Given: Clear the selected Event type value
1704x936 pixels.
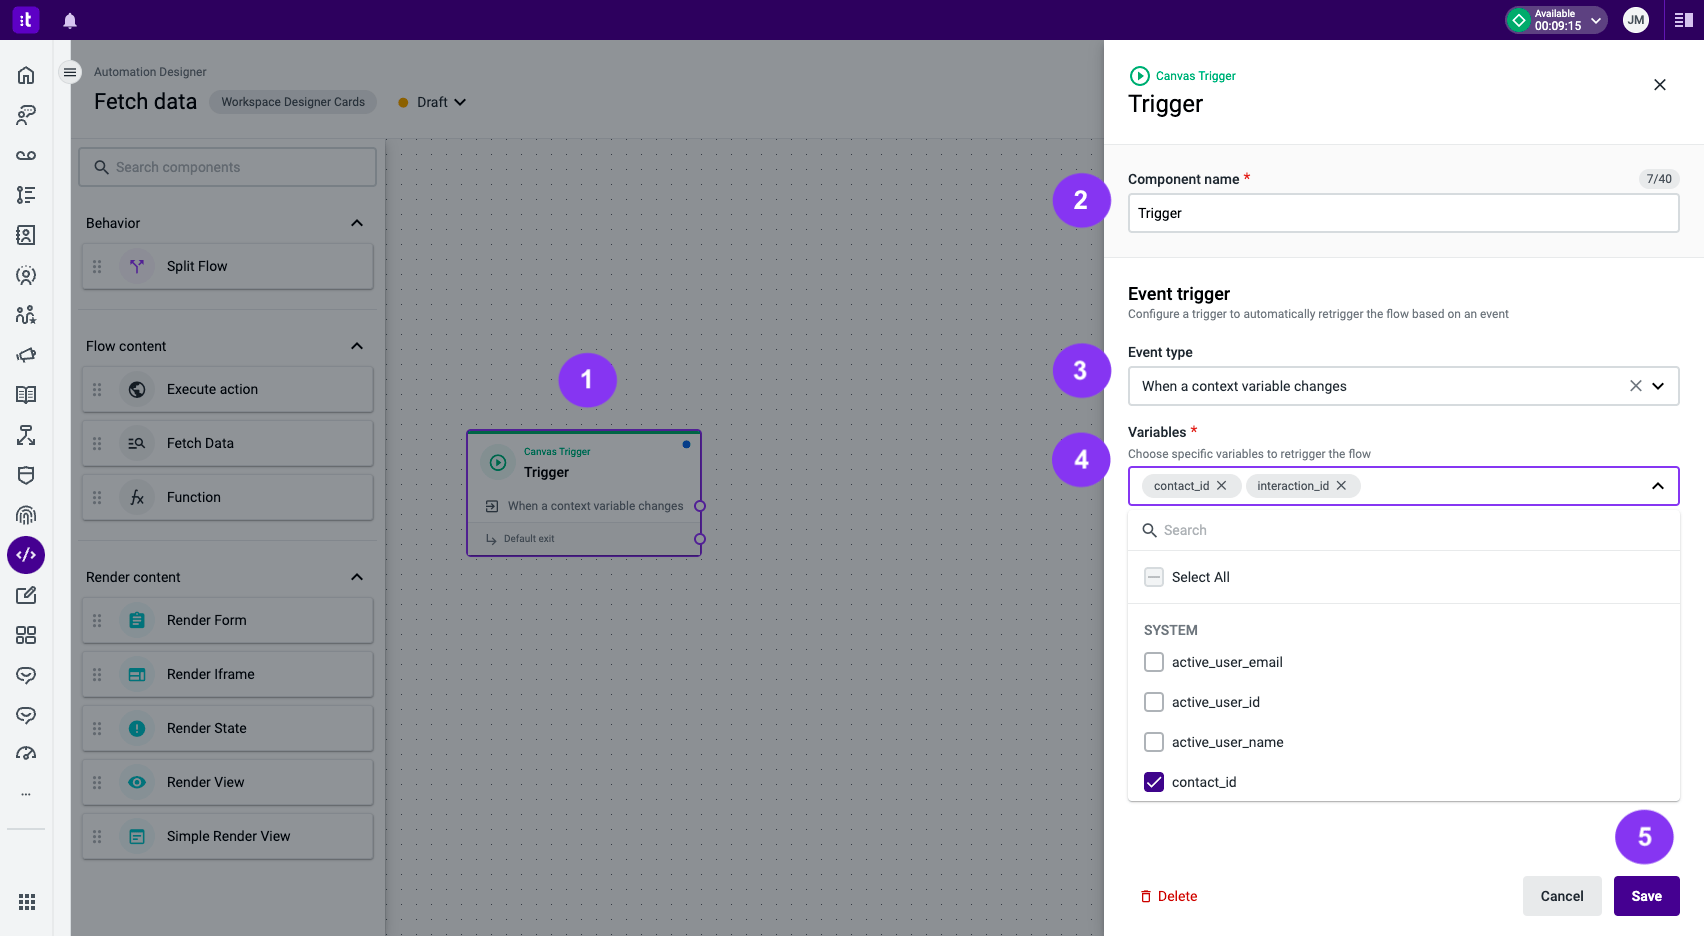Looking at the screenshot, I should point(1636,386).
